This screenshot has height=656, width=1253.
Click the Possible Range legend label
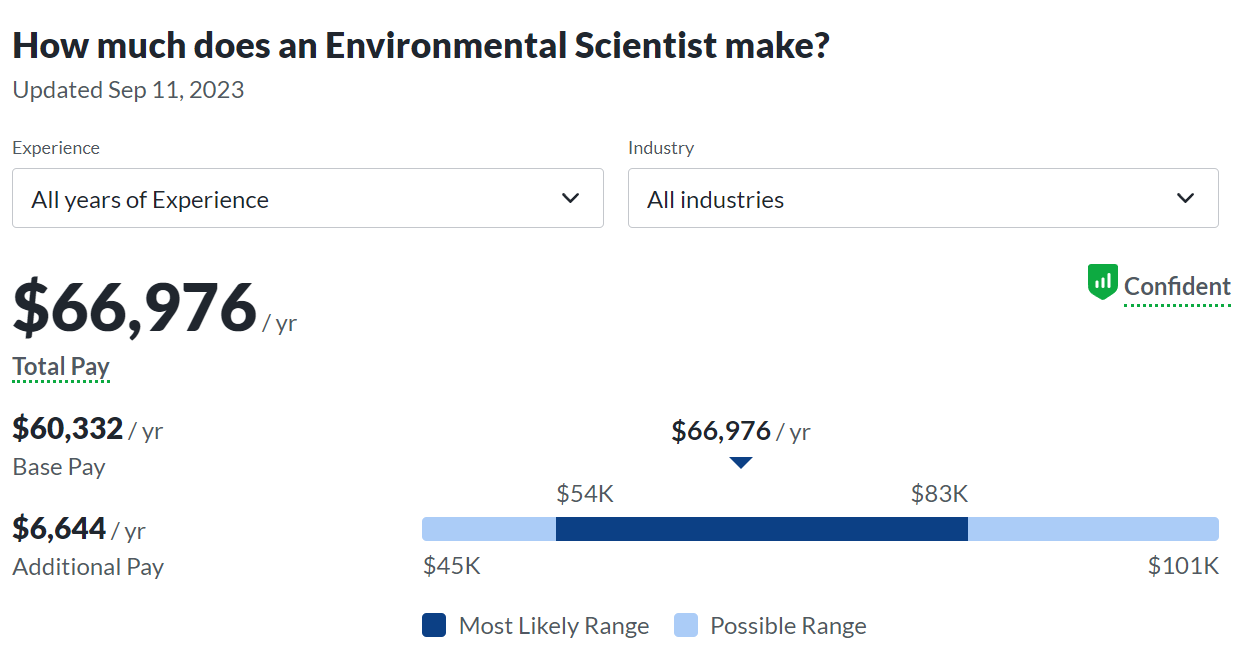point(788,626)
